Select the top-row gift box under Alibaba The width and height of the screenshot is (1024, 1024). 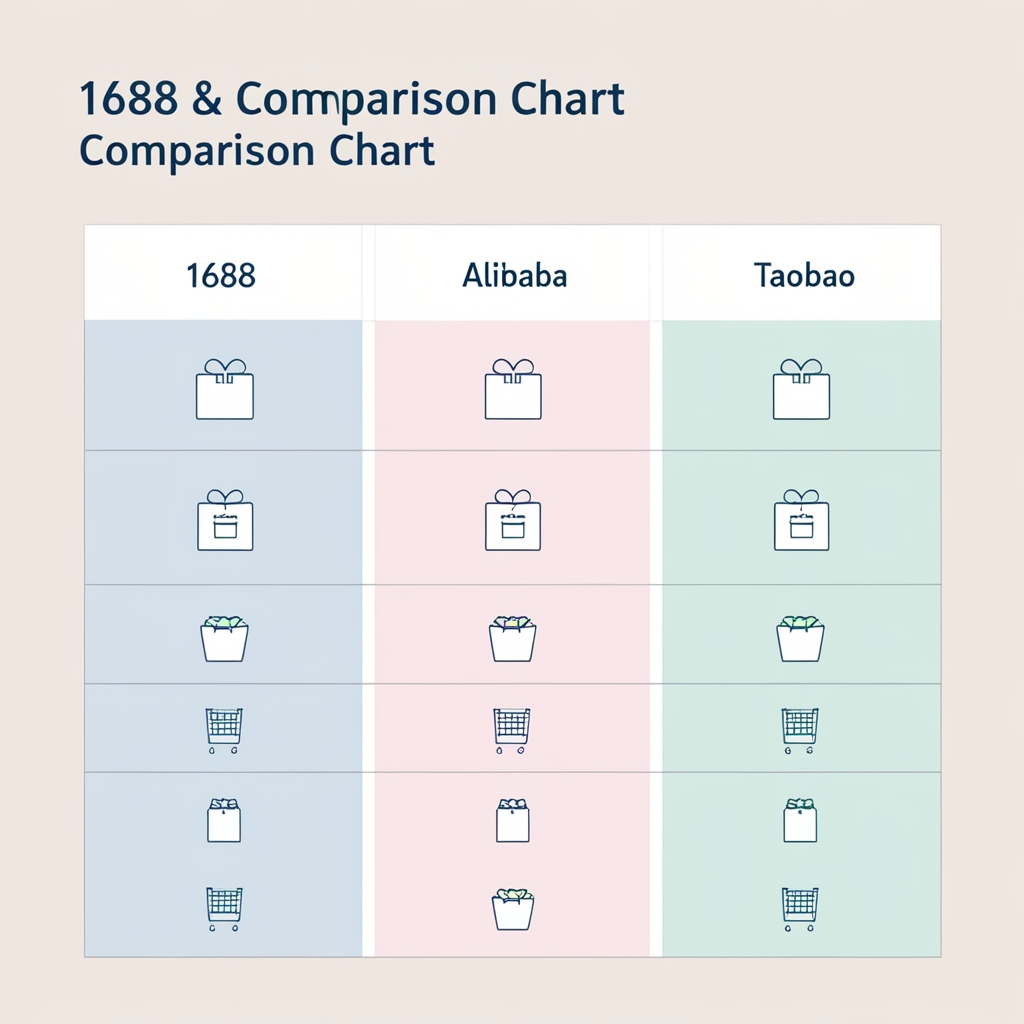tap(513, 389)
